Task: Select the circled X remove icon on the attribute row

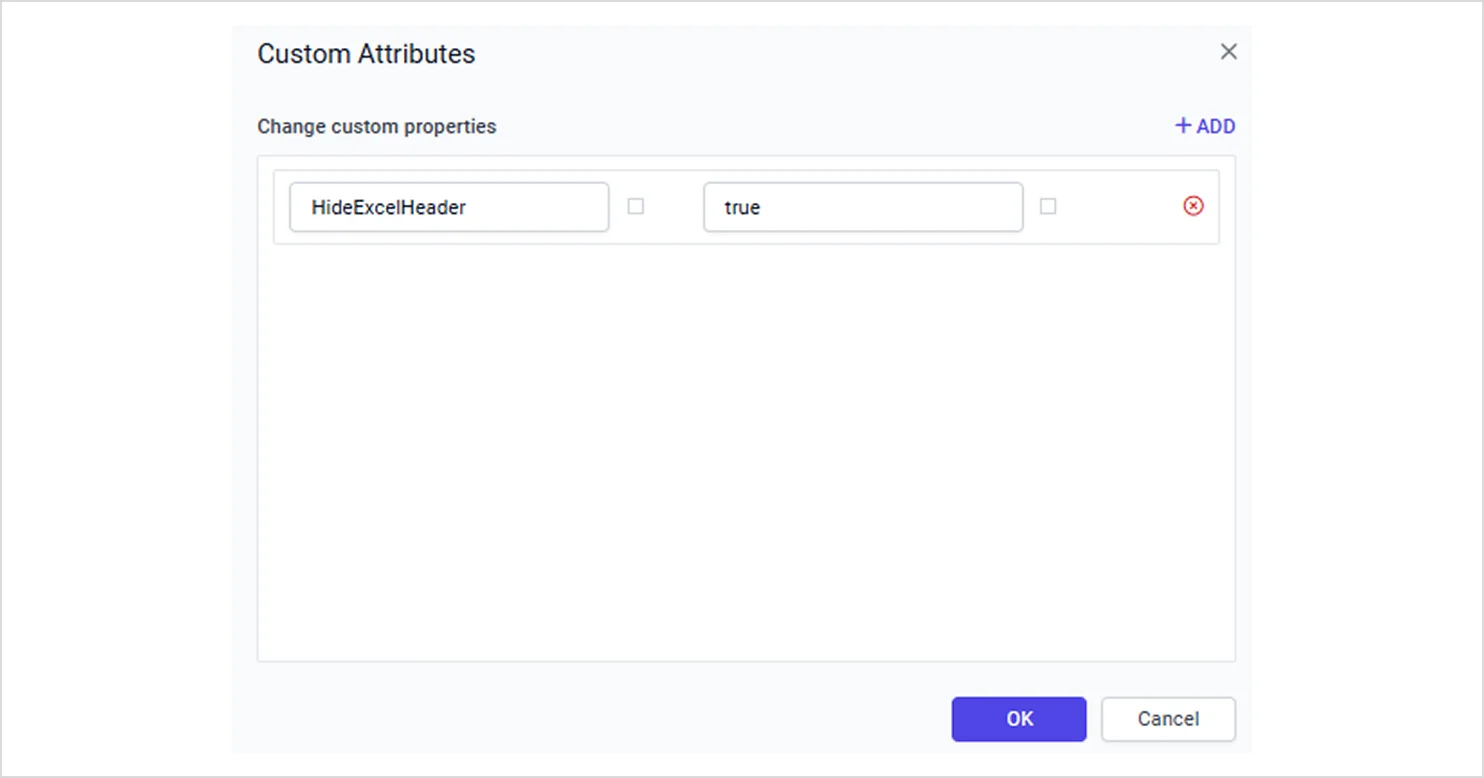Action: [x=1193, y=206]
